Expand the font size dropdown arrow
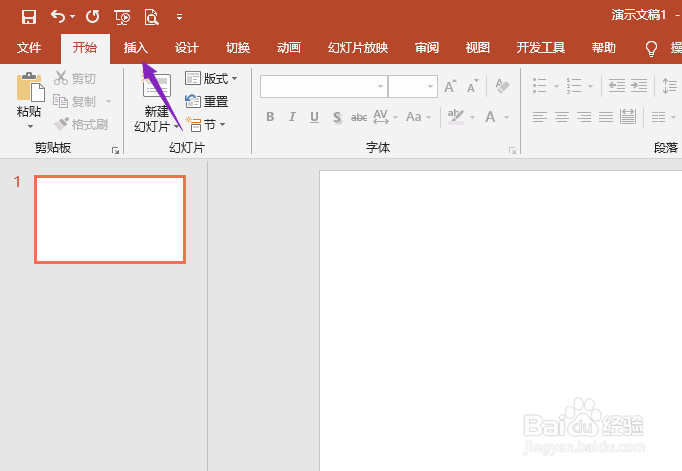Image resolution: width=682 pixels, height=471 pixels. point(430,86)
